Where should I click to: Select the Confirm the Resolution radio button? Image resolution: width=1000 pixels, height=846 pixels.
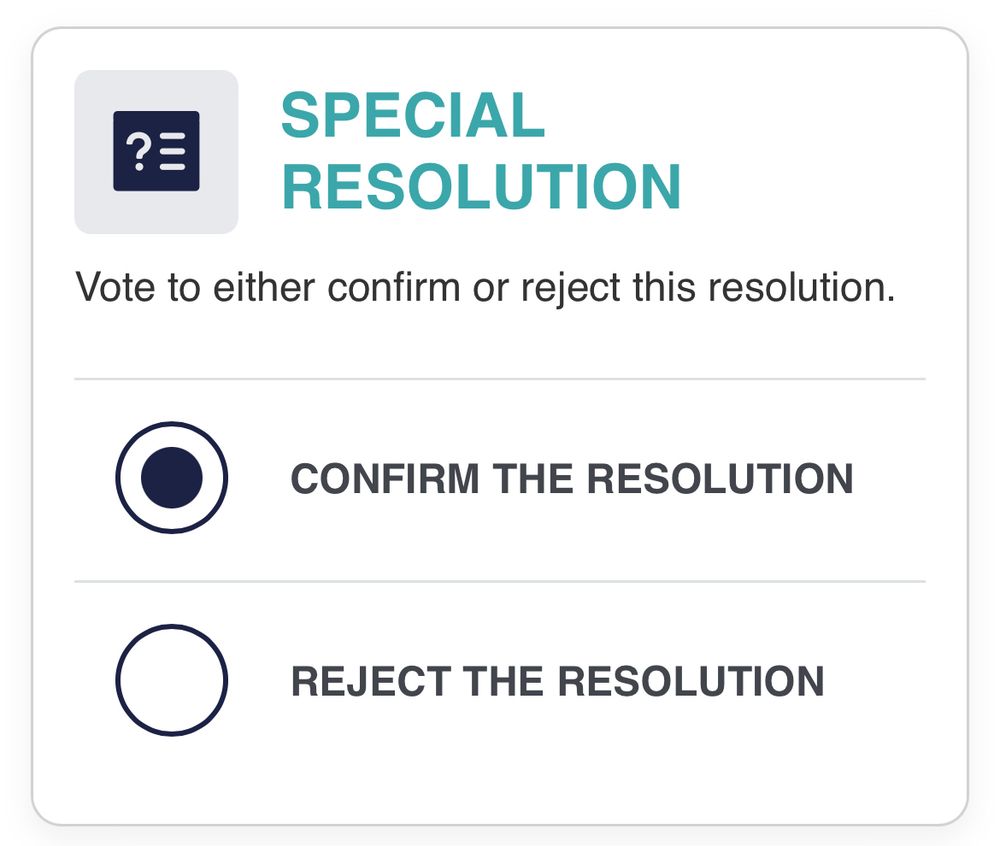pos(172,478)
